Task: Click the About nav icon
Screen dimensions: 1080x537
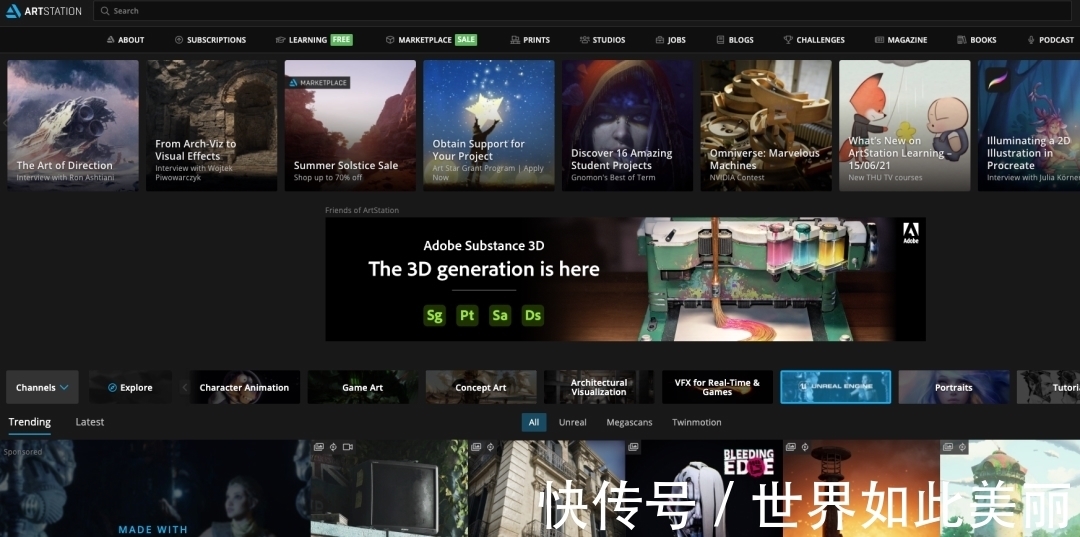Action: click(x=110, y=40)
